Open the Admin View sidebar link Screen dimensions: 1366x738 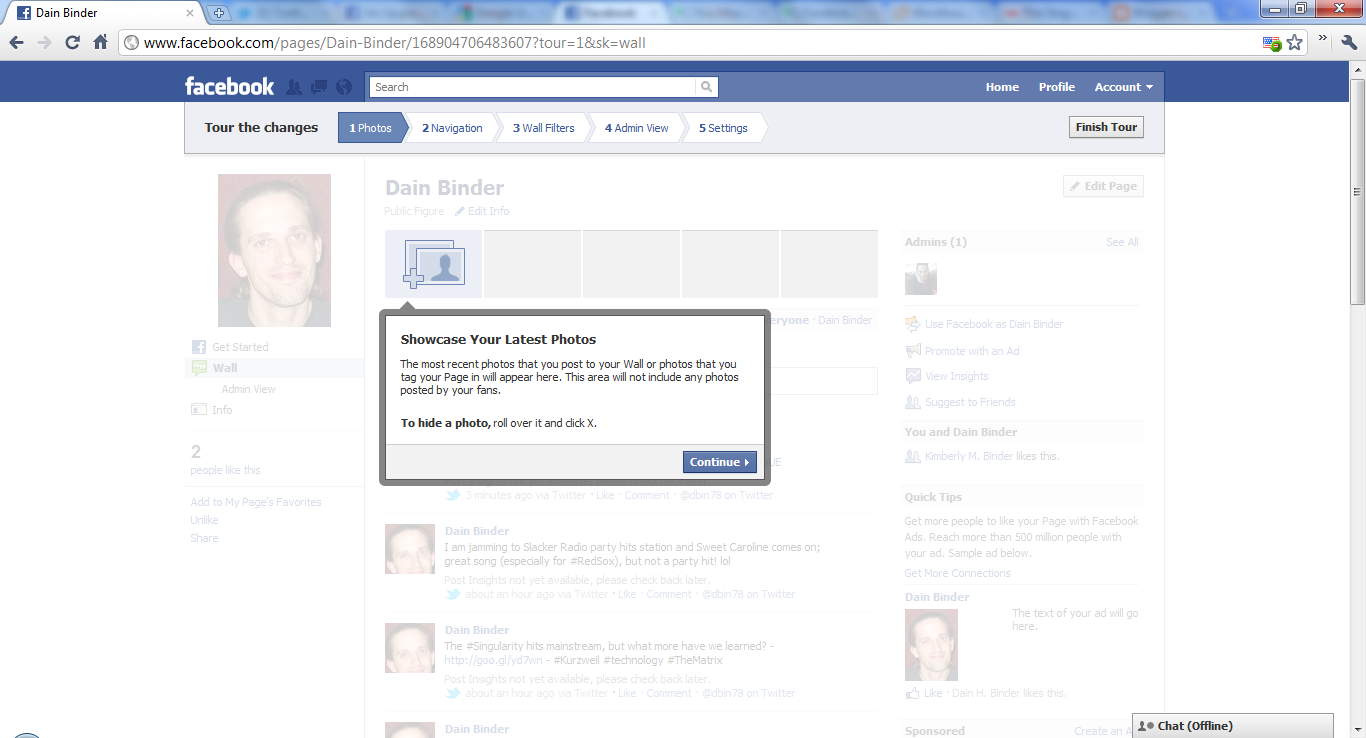249,389
